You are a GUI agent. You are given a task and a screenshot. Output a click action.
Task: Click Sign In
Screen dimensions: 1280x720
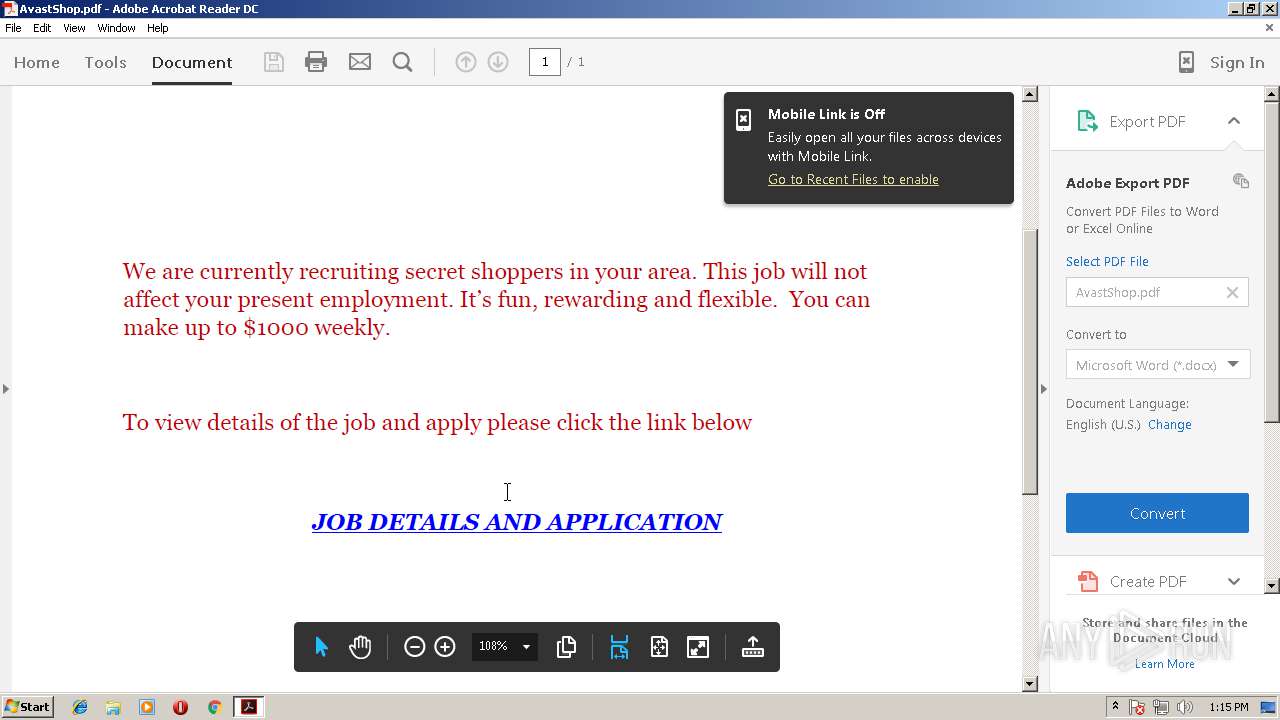tap(1237, 62)
